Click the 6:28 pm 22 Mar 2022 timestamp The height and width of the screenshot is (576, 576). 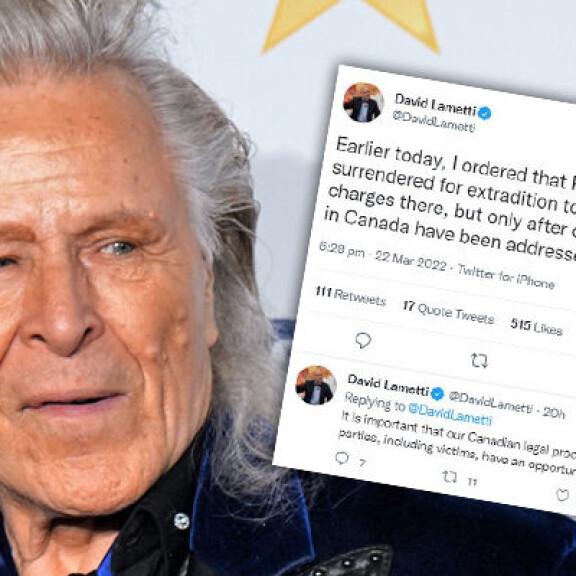coord(383,256)
